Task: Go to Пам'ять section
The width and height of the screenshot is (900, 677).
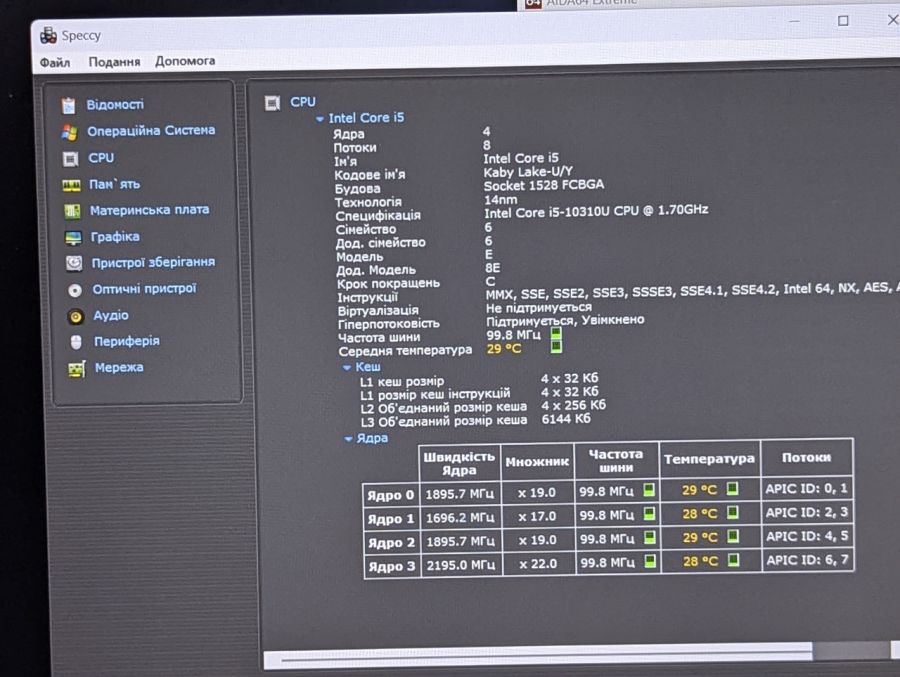Action: click(115, 184)
